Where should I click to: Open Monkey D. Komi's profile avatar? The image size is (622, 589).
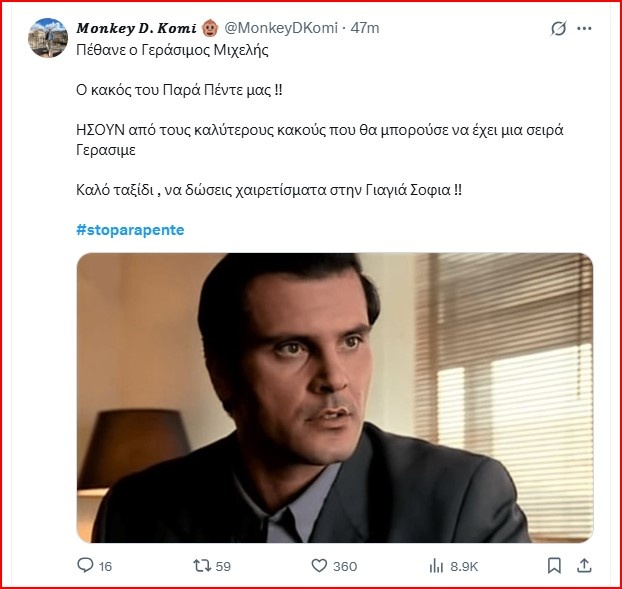[47, 38]
